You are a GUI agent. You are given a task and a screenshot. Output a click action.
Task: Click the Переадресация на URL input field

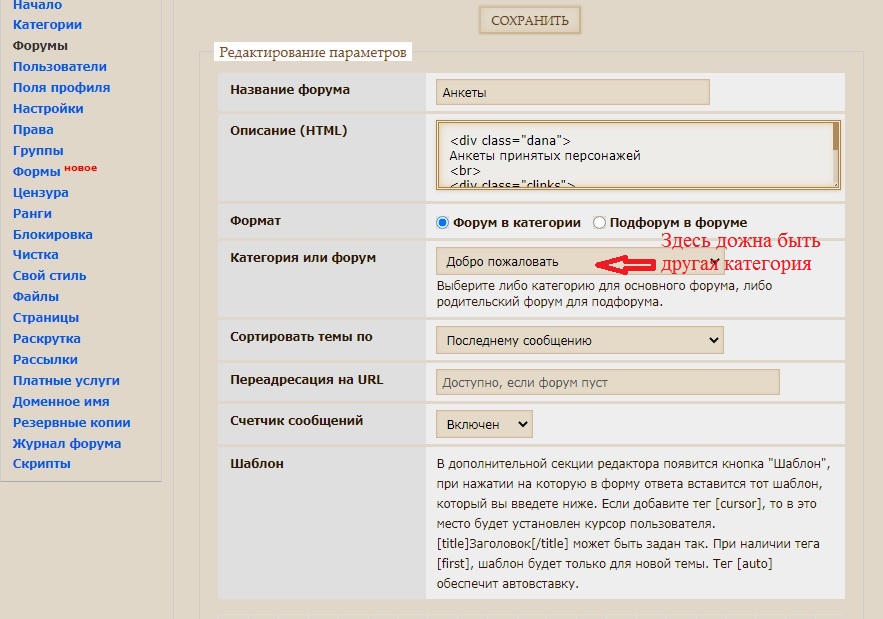point(608,382)
